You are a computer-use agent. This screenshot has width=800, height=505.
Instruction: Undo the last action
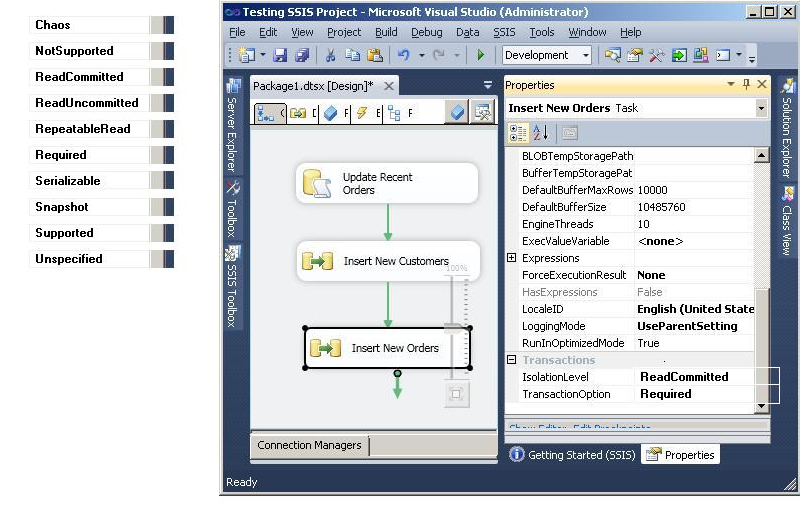[x=404, y=55]
